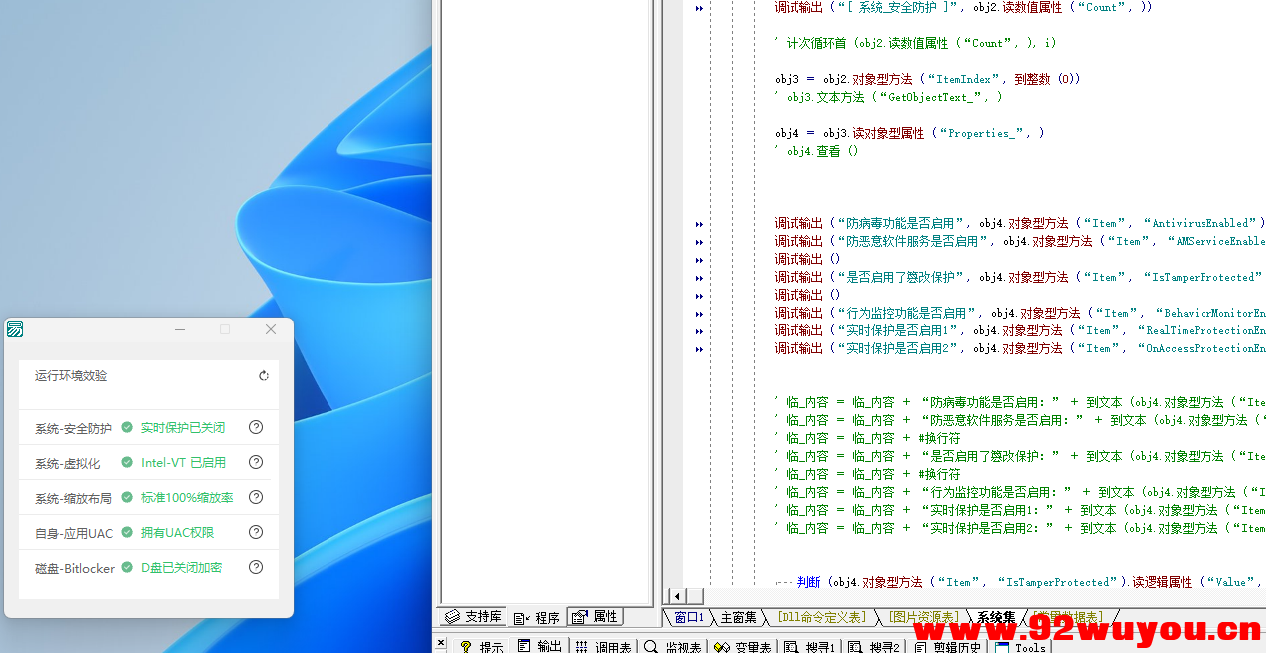Image resolution: width=1266 pixels, height=653 pixels.
Task: Click the Tools icon in the status bar
Action: [x=1018, y=645]
